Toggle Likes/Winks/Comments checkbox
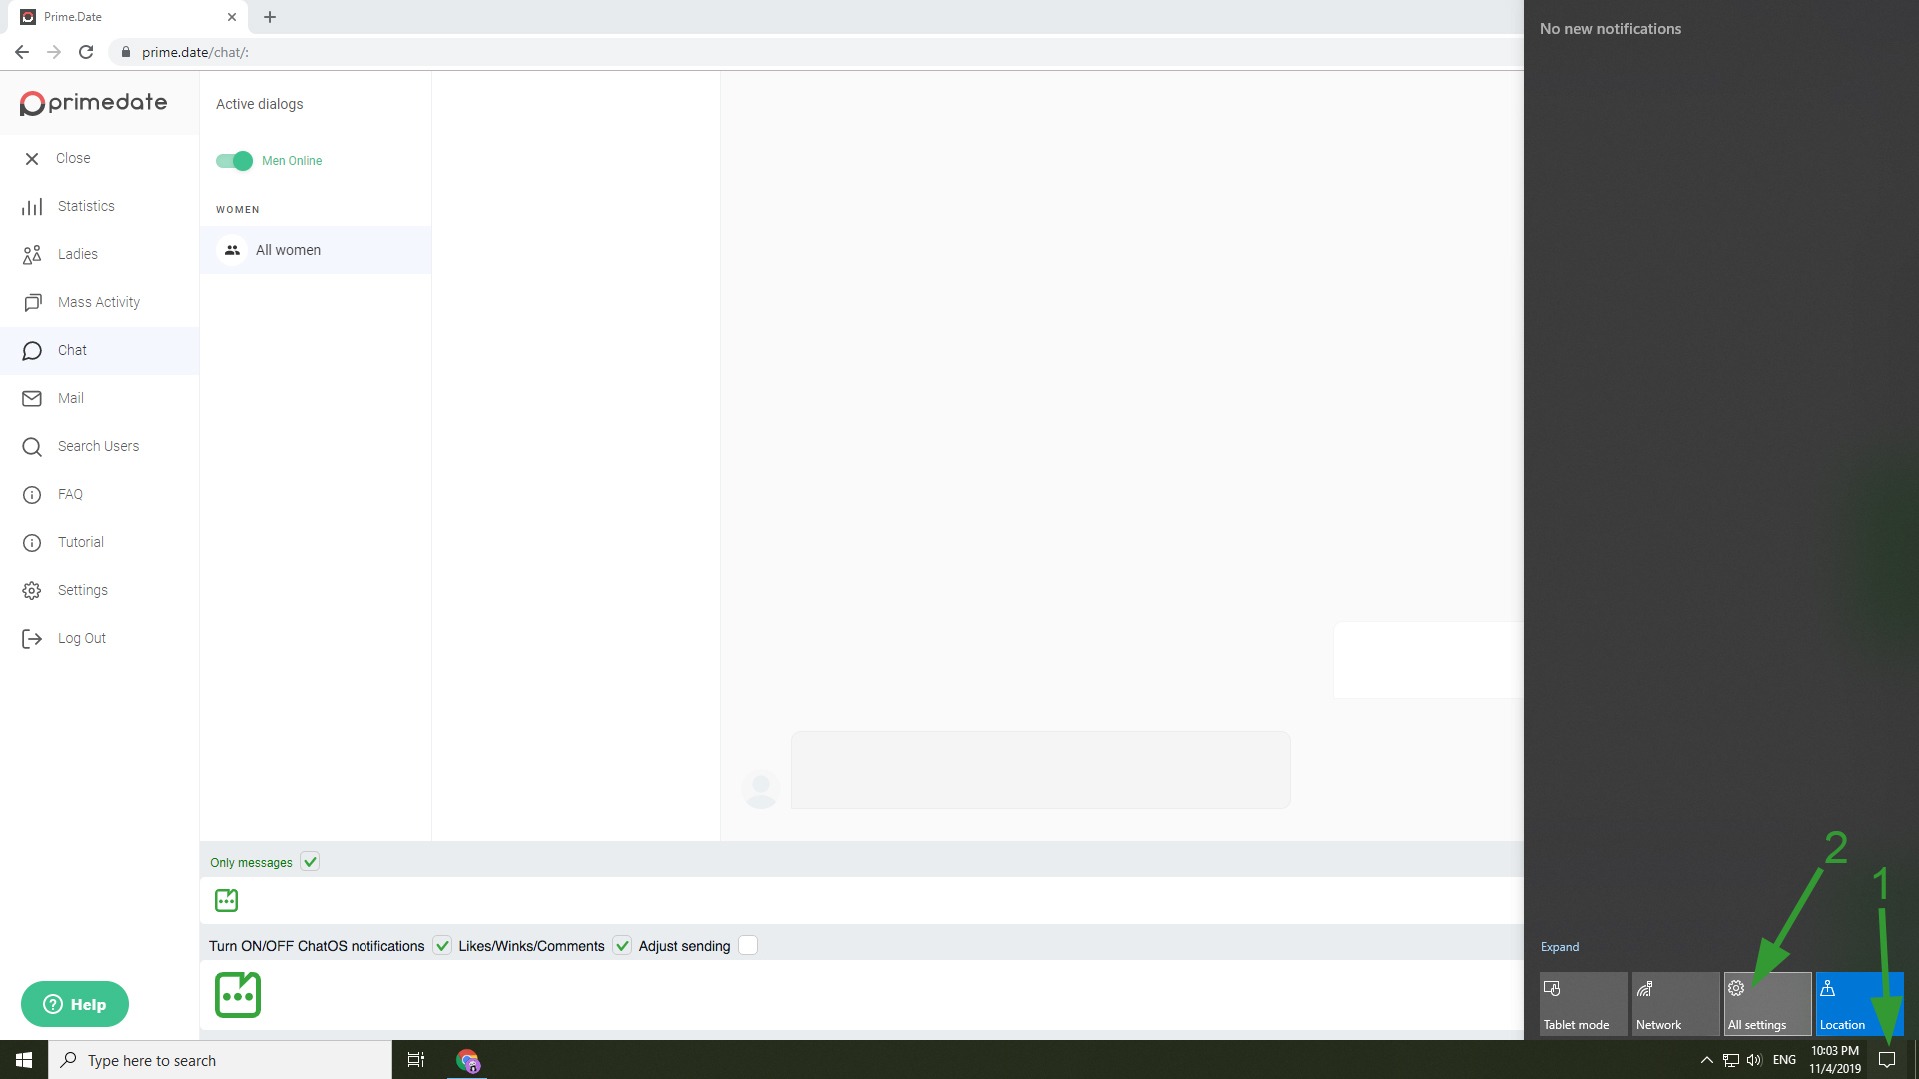1919x1079 pixels. pyautogui.click(x=622, y=946)
